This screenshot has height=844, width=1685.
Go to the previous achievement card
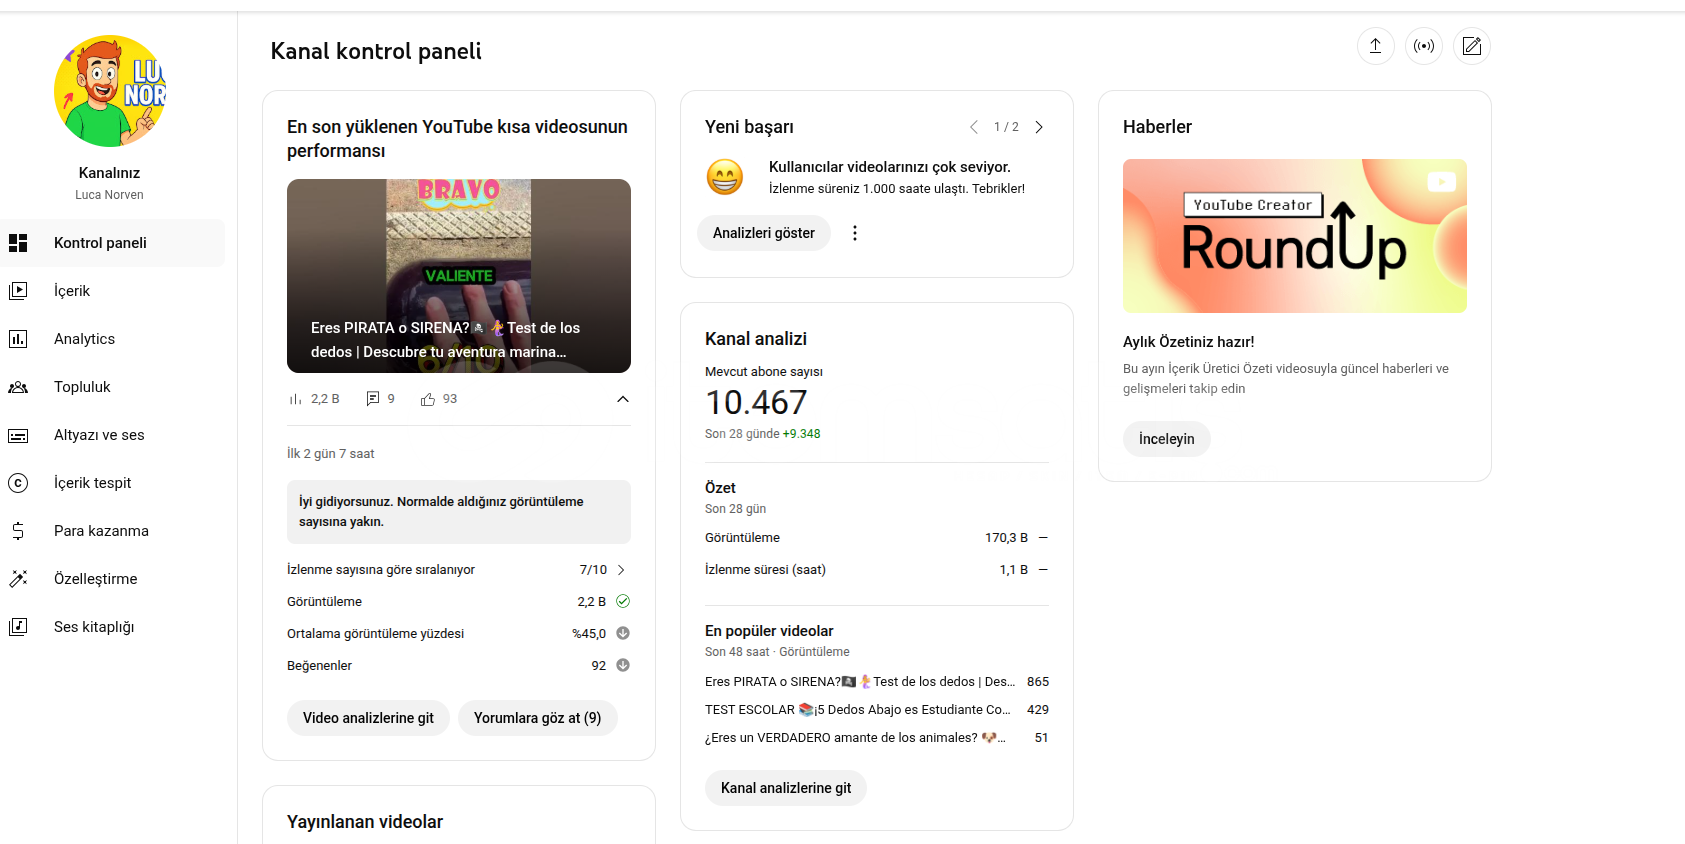click(973, 127)
